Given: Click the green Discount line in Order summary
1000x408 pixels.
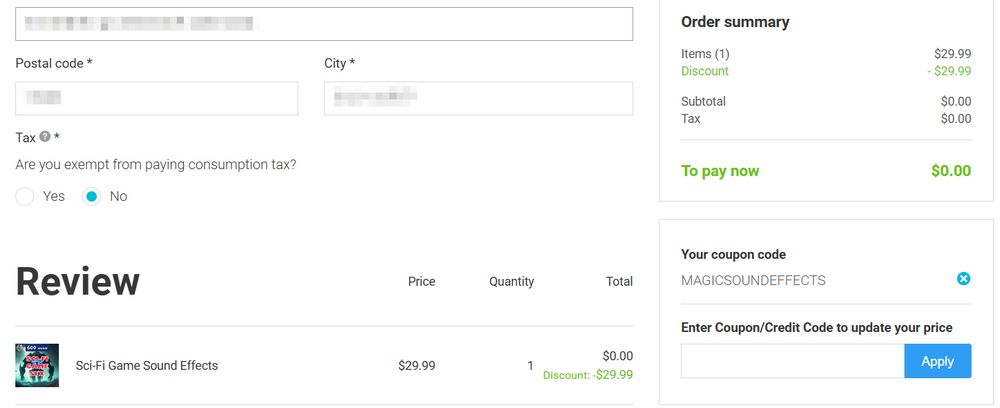Looking at the screenshot, I should tap(705, 71).
